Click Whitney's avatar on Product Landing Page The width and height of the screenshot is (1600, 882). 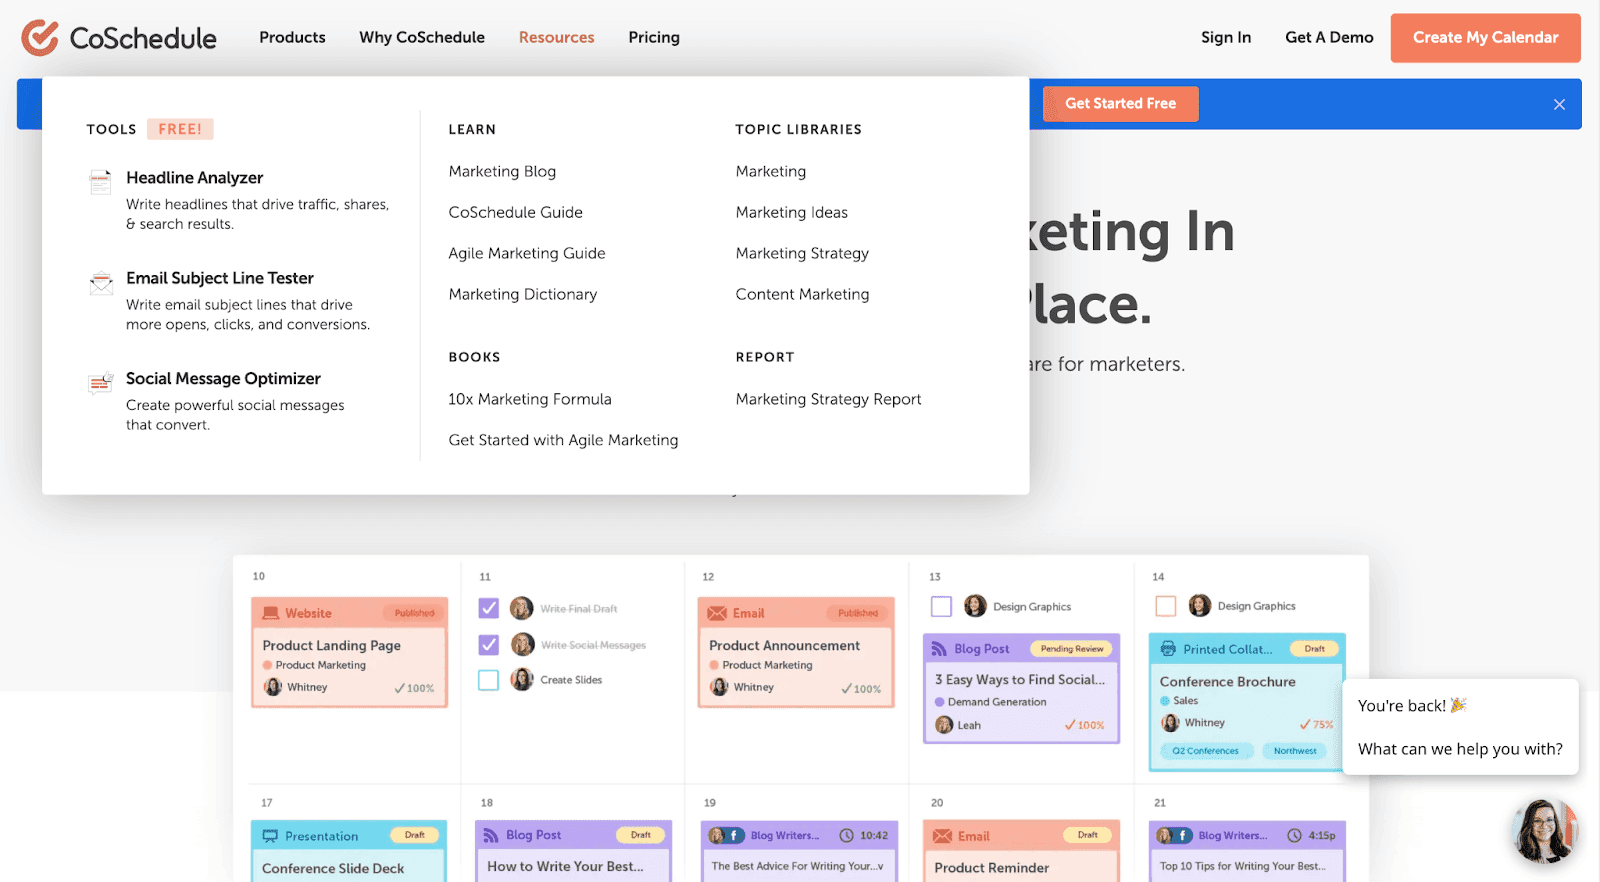273,687
